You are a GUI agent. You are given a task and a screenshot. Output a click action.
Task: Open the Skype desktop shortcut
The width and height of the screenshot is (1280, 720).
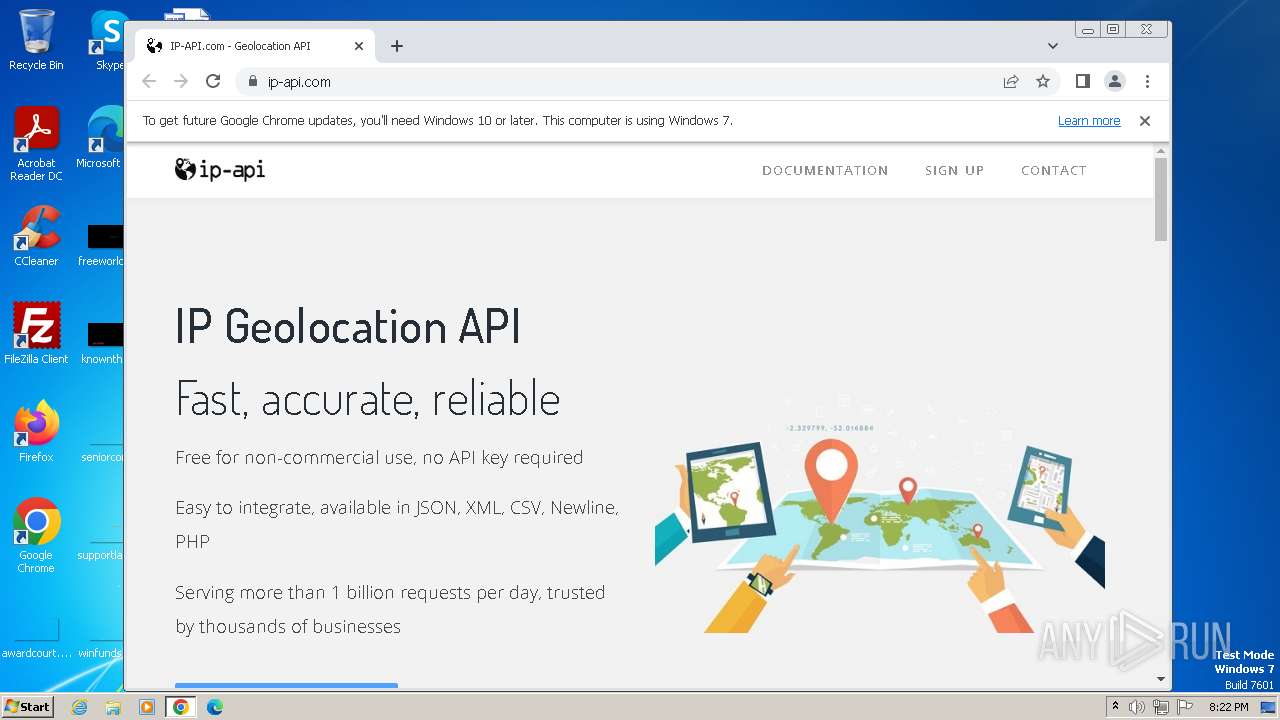point(107,40)
